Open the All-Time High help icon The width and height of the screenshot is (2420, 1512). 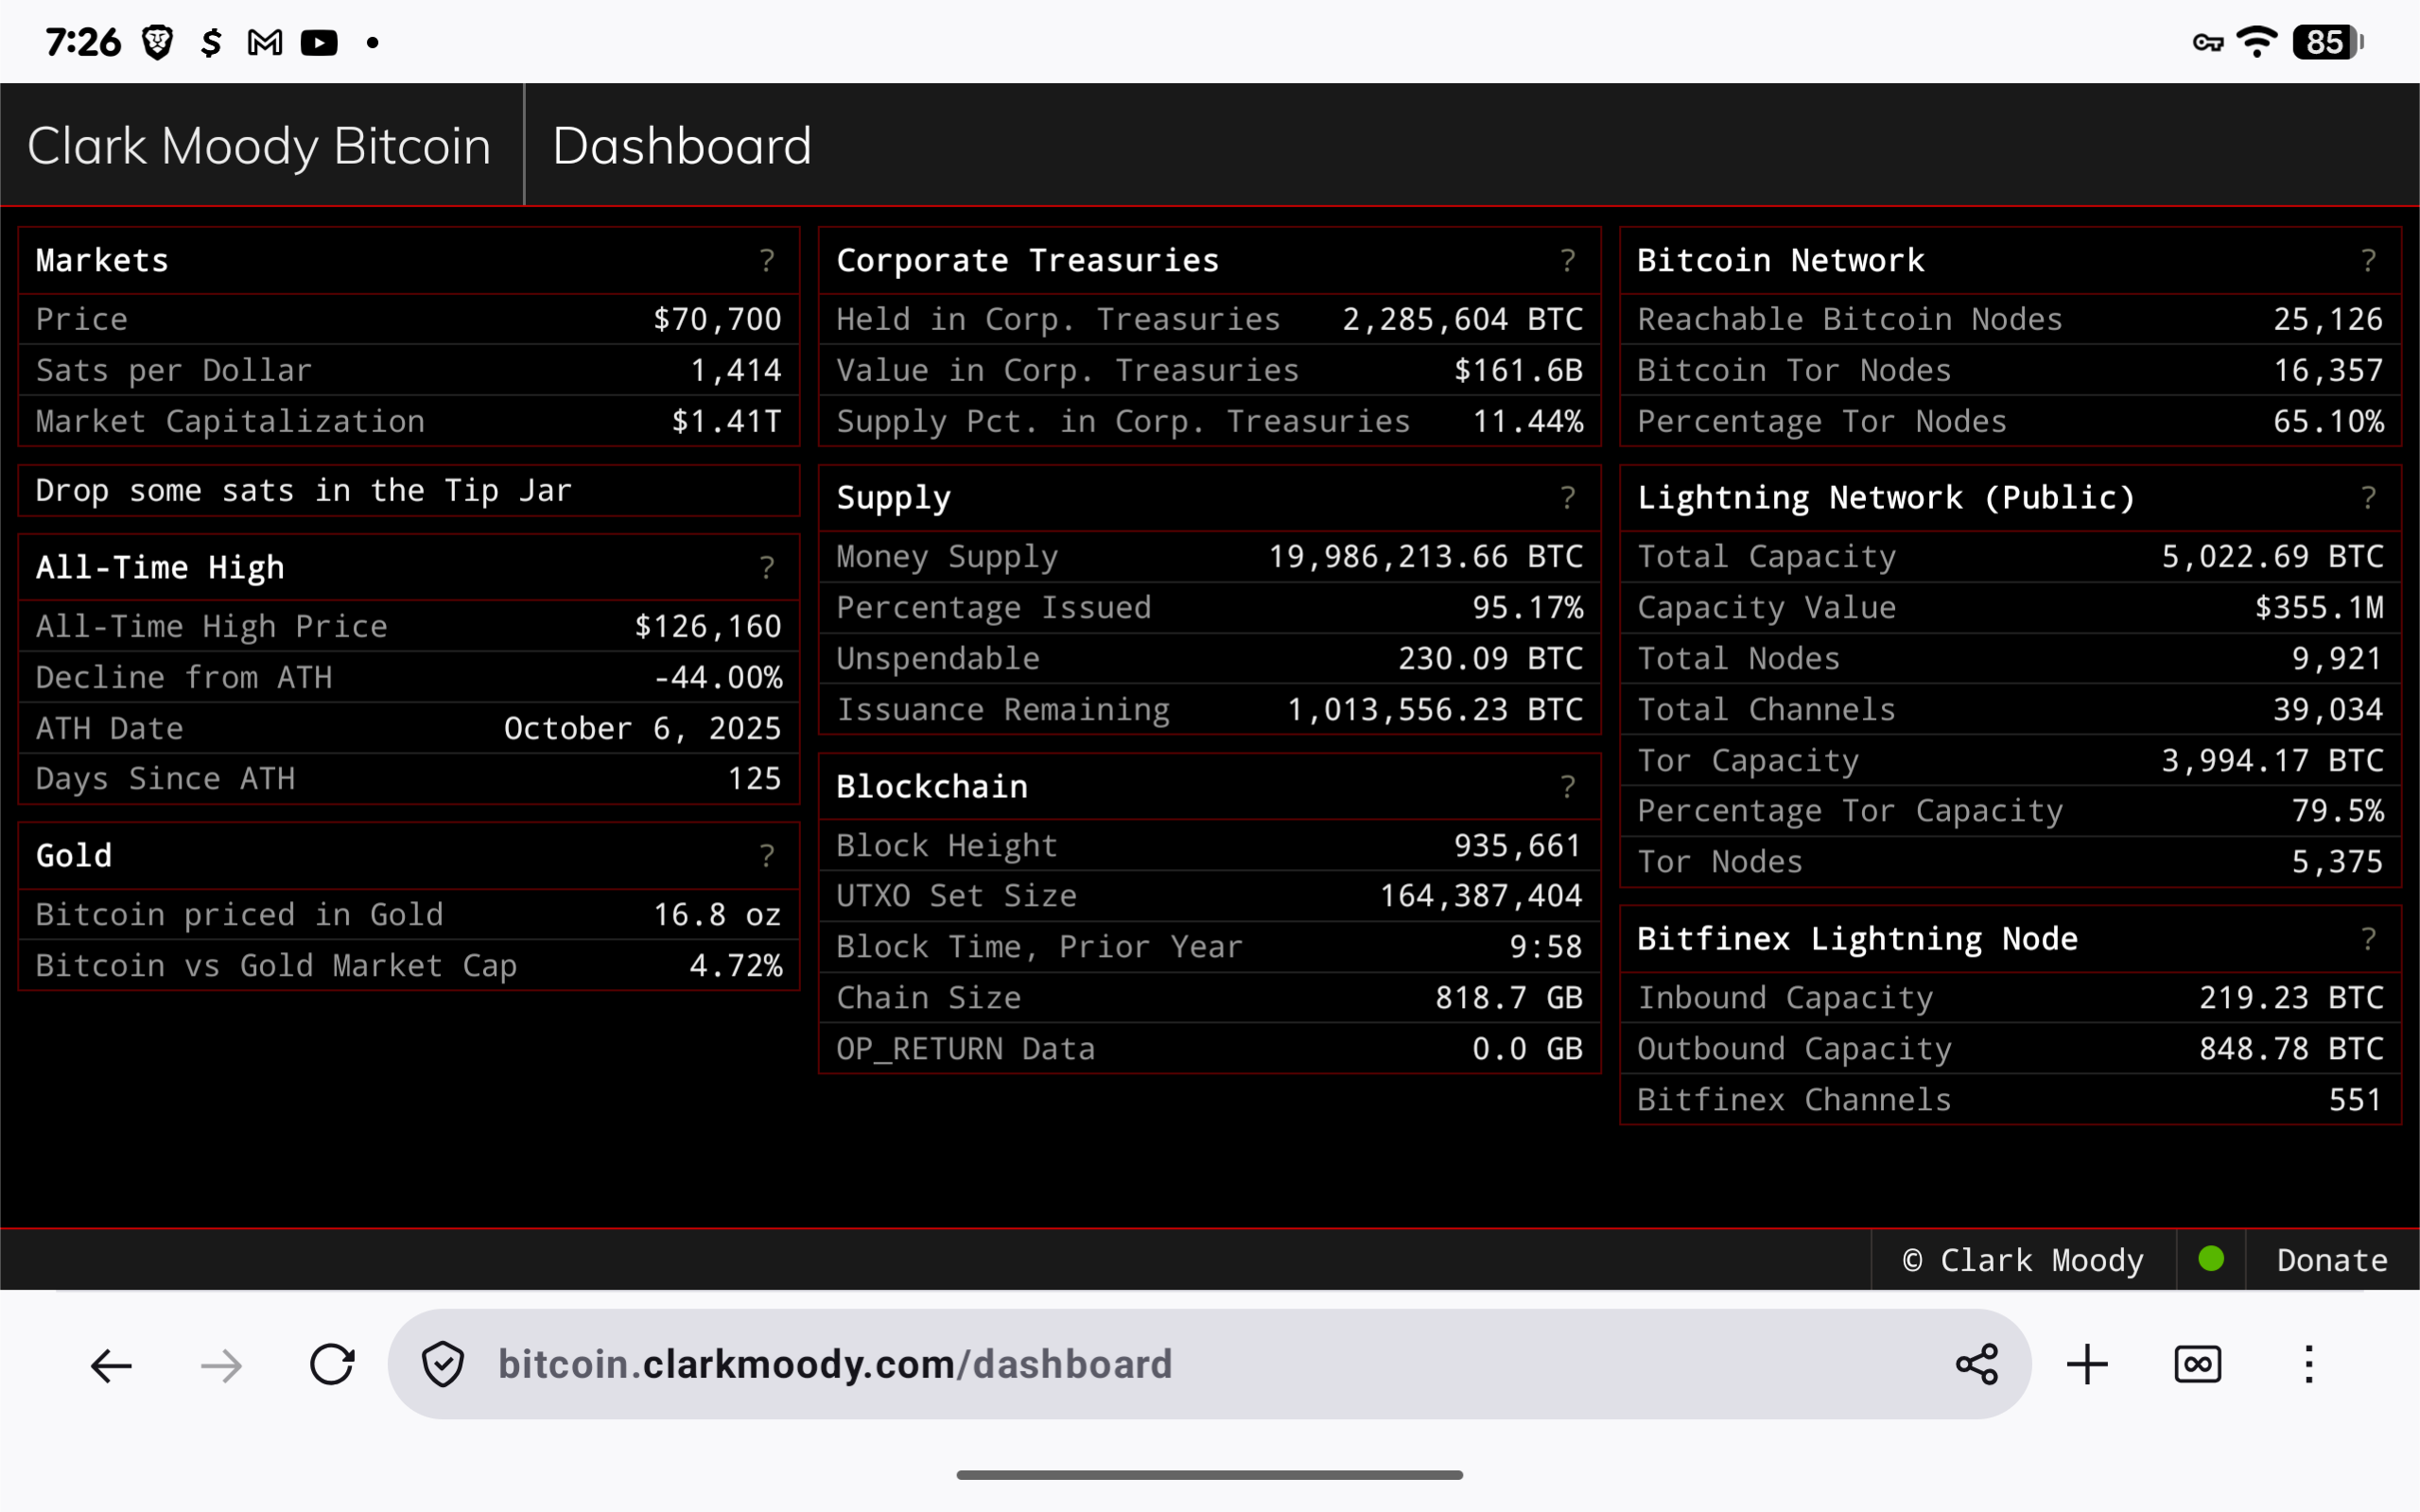point(767,568)
